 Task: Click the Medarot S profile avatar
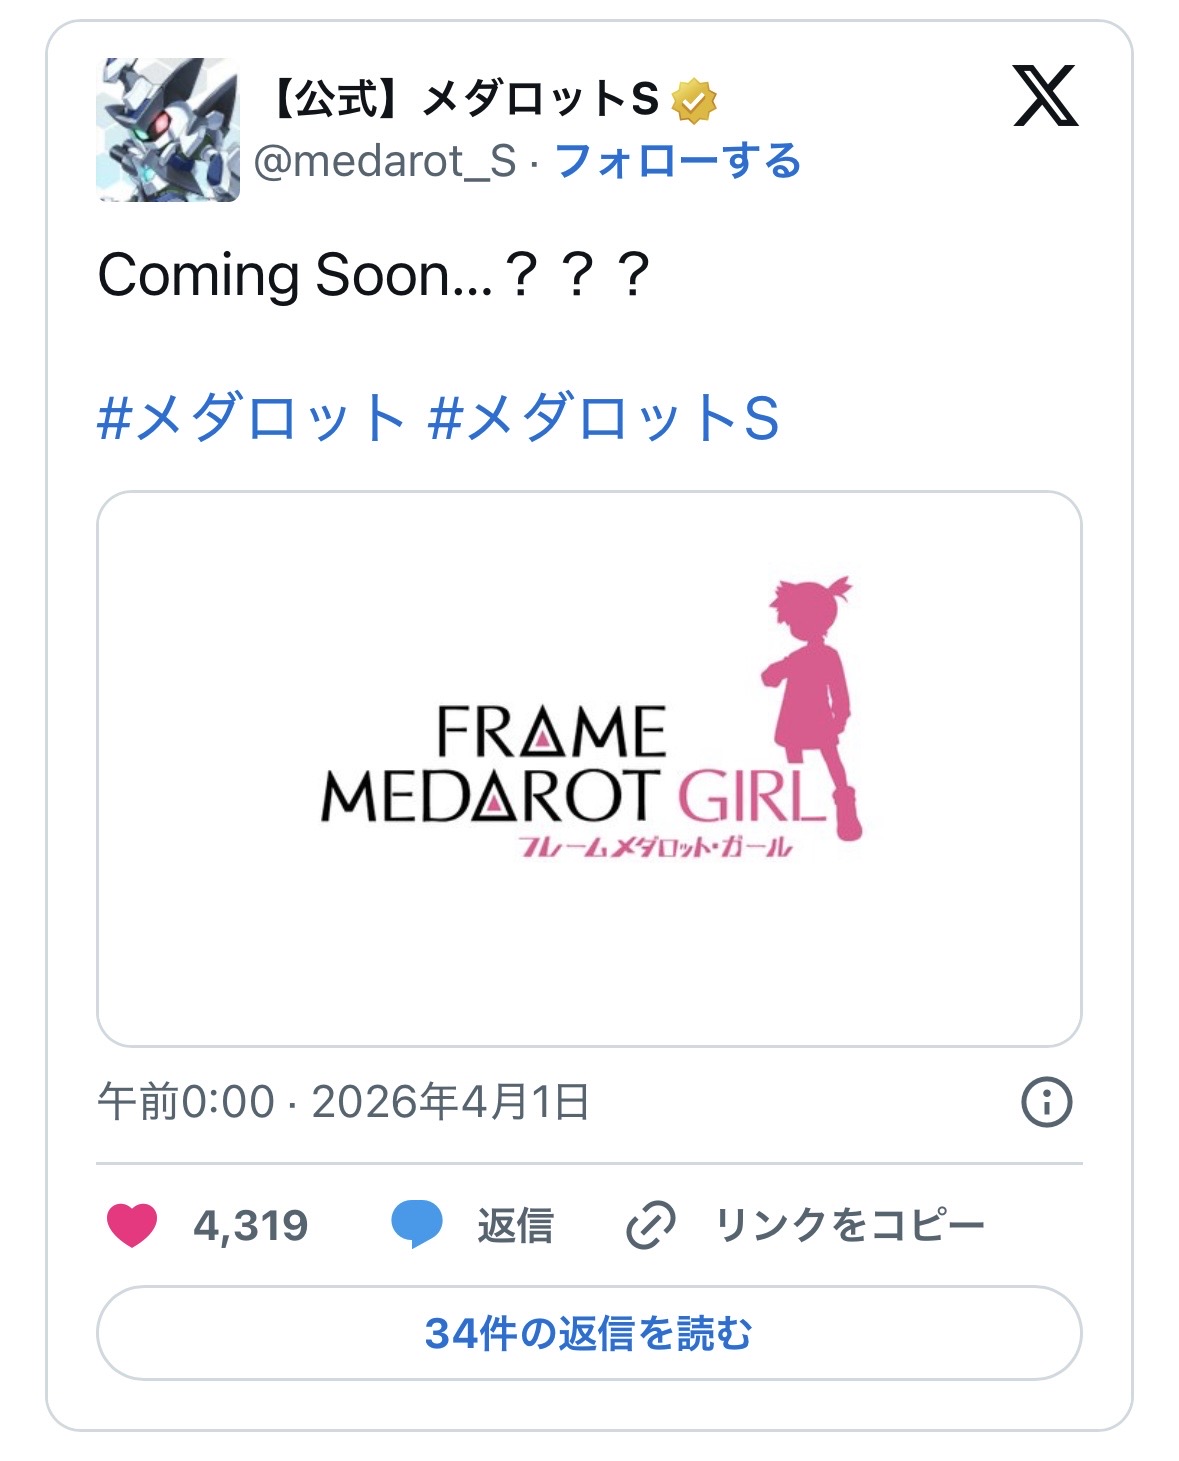tap(168, 130)
